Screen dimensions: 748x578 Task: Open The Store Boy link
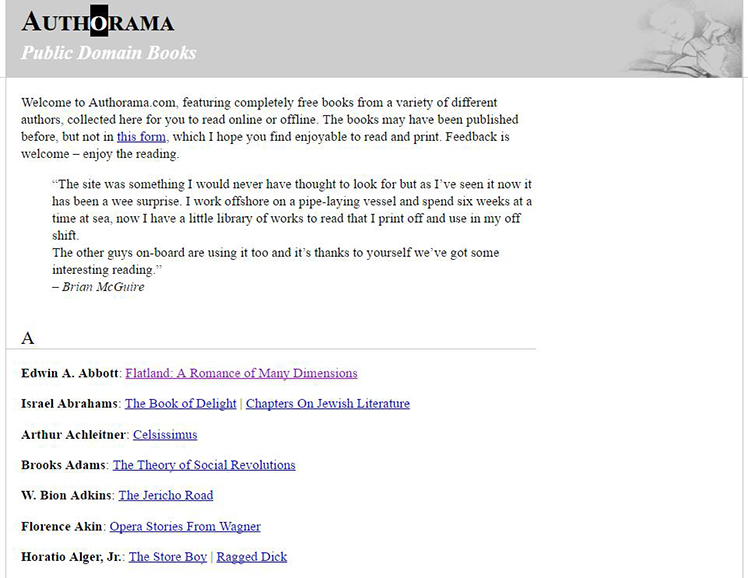point(168,557)
